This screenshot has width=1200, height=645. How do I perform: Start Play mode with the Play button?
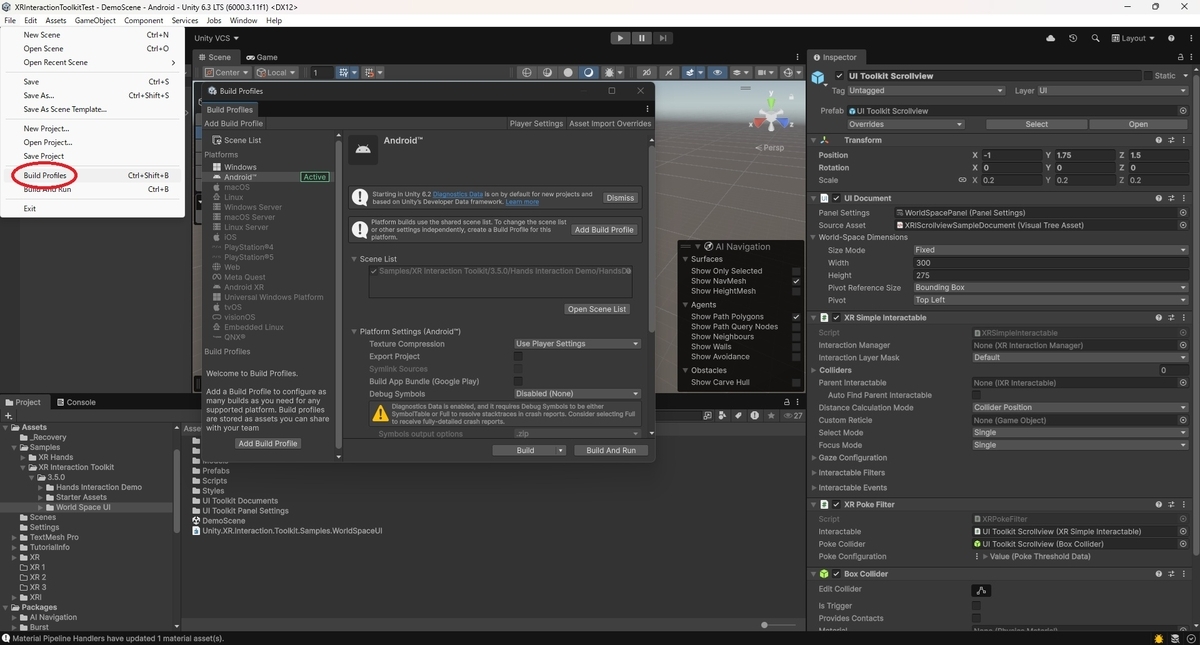620,38
